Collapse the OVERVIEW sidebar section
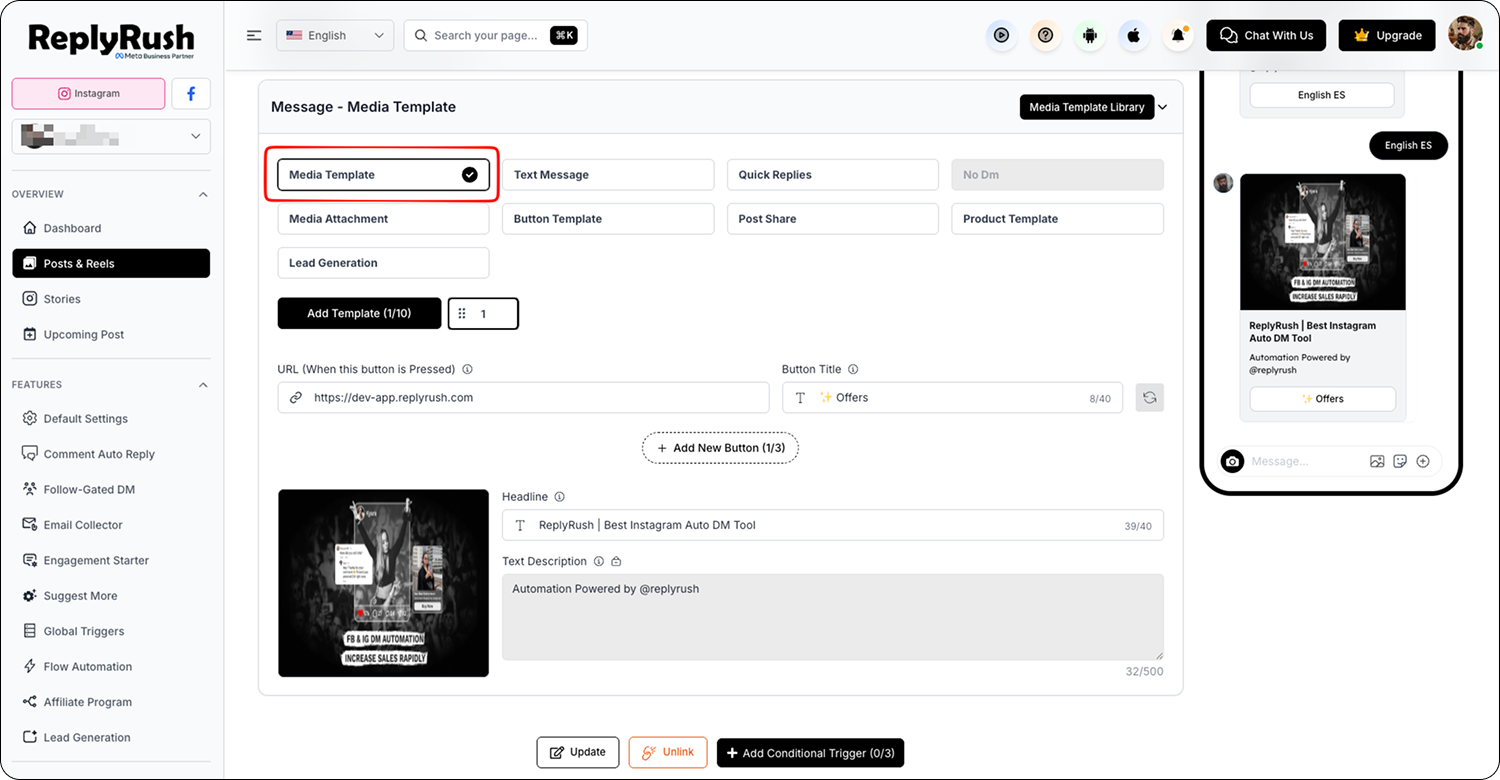This screenshot has height=780, width=1500. point(203,194)
